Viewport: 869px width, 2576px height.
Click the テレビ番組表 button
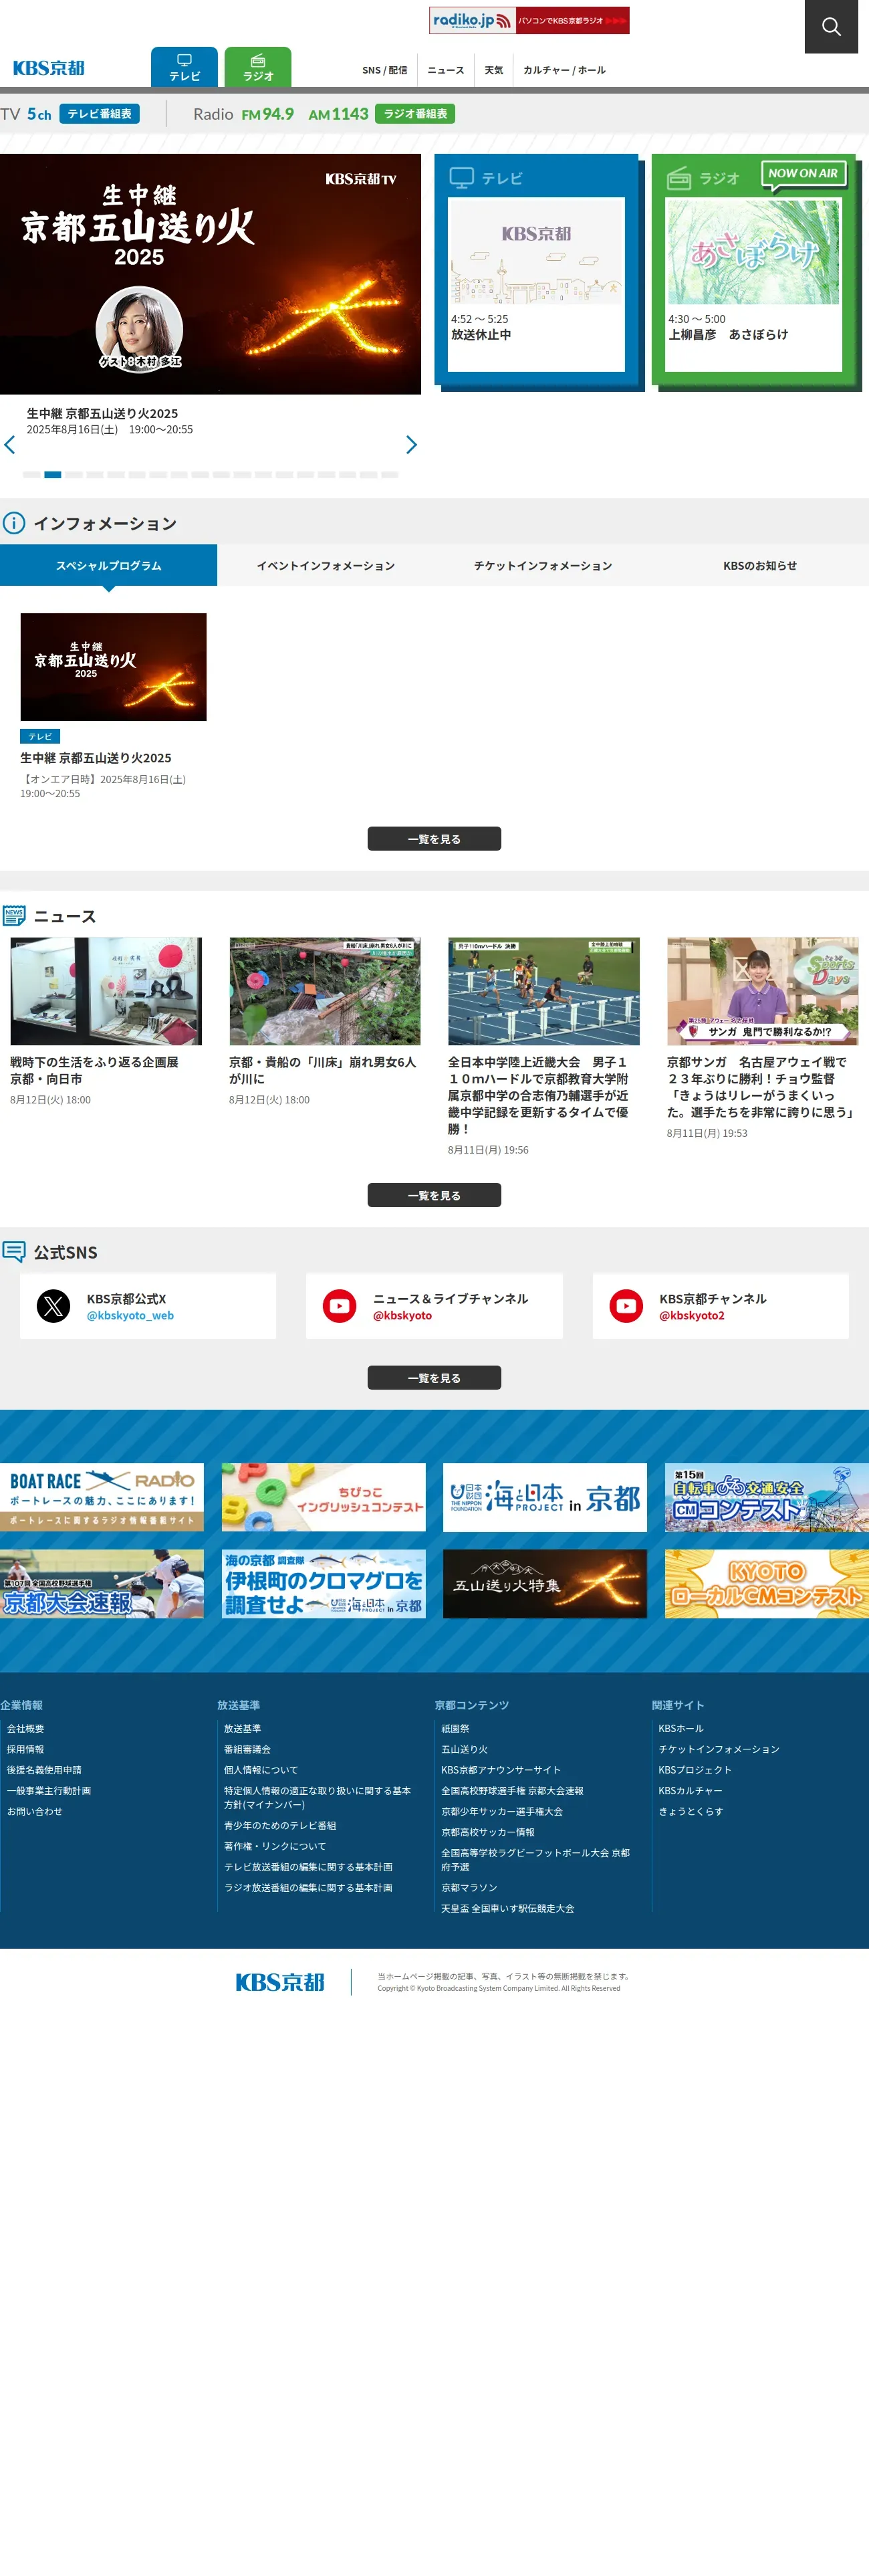click(99, 114)
